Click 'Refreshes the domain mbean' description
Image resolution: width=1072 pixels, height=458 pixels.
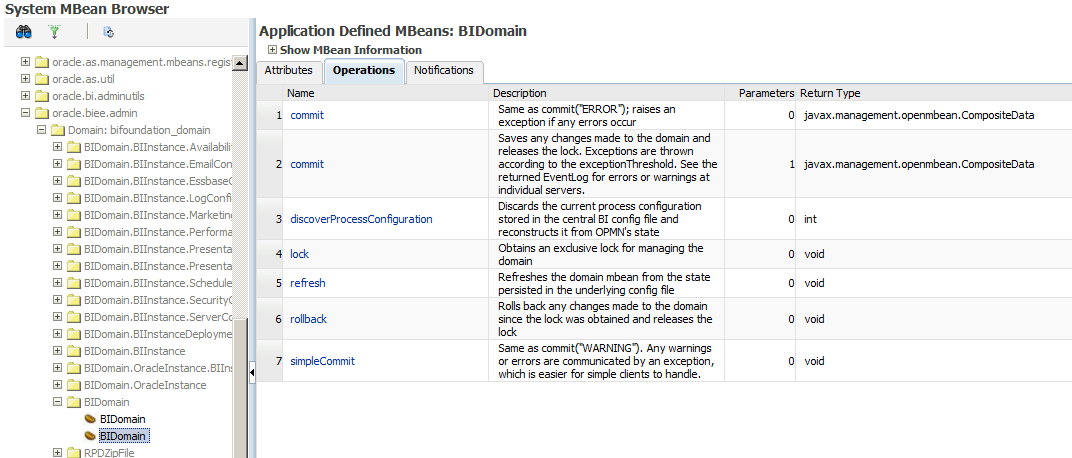(x=604, y=283)
